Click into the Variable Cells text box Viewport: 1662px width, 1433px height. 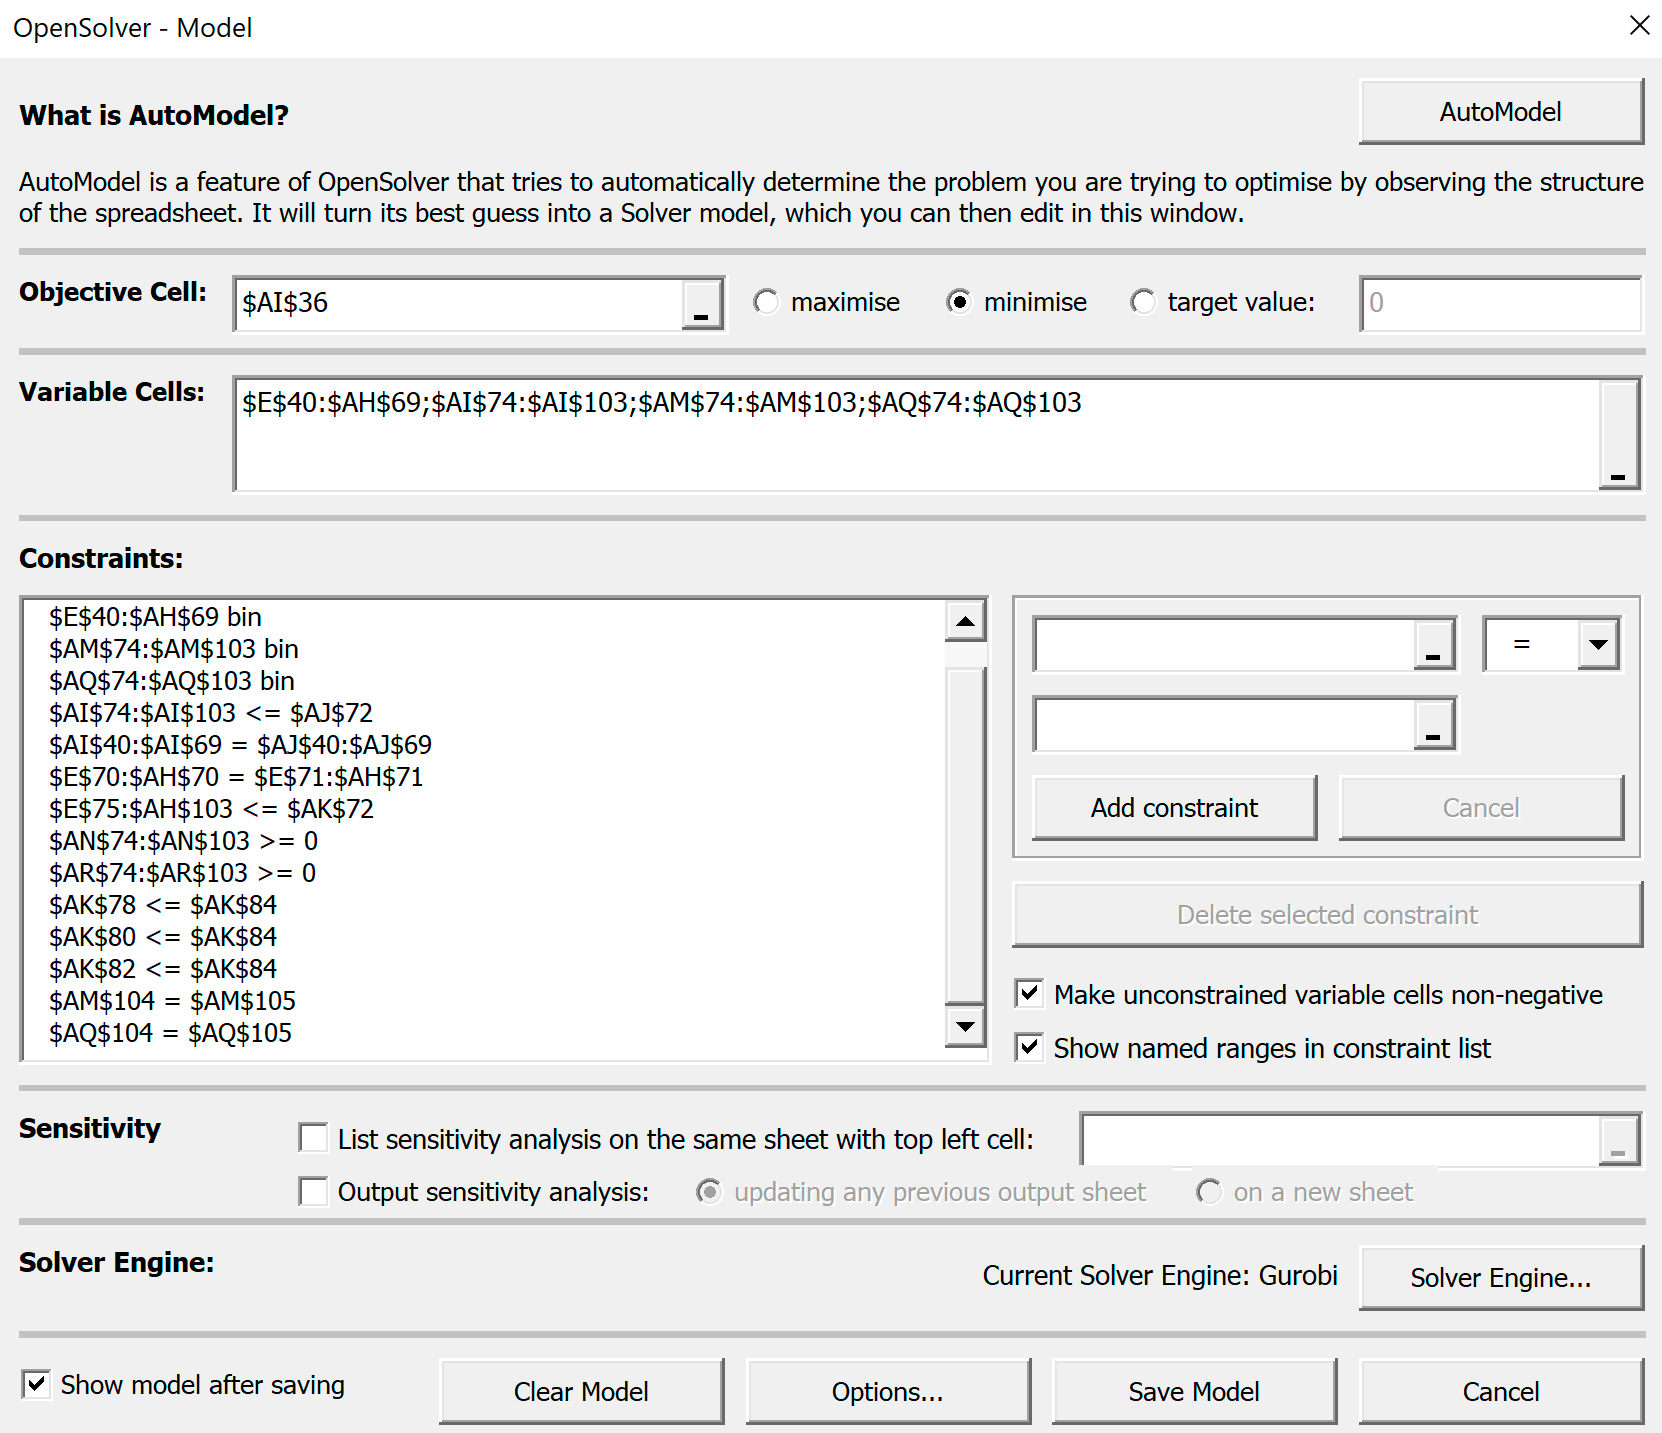[x=918, y=434]
